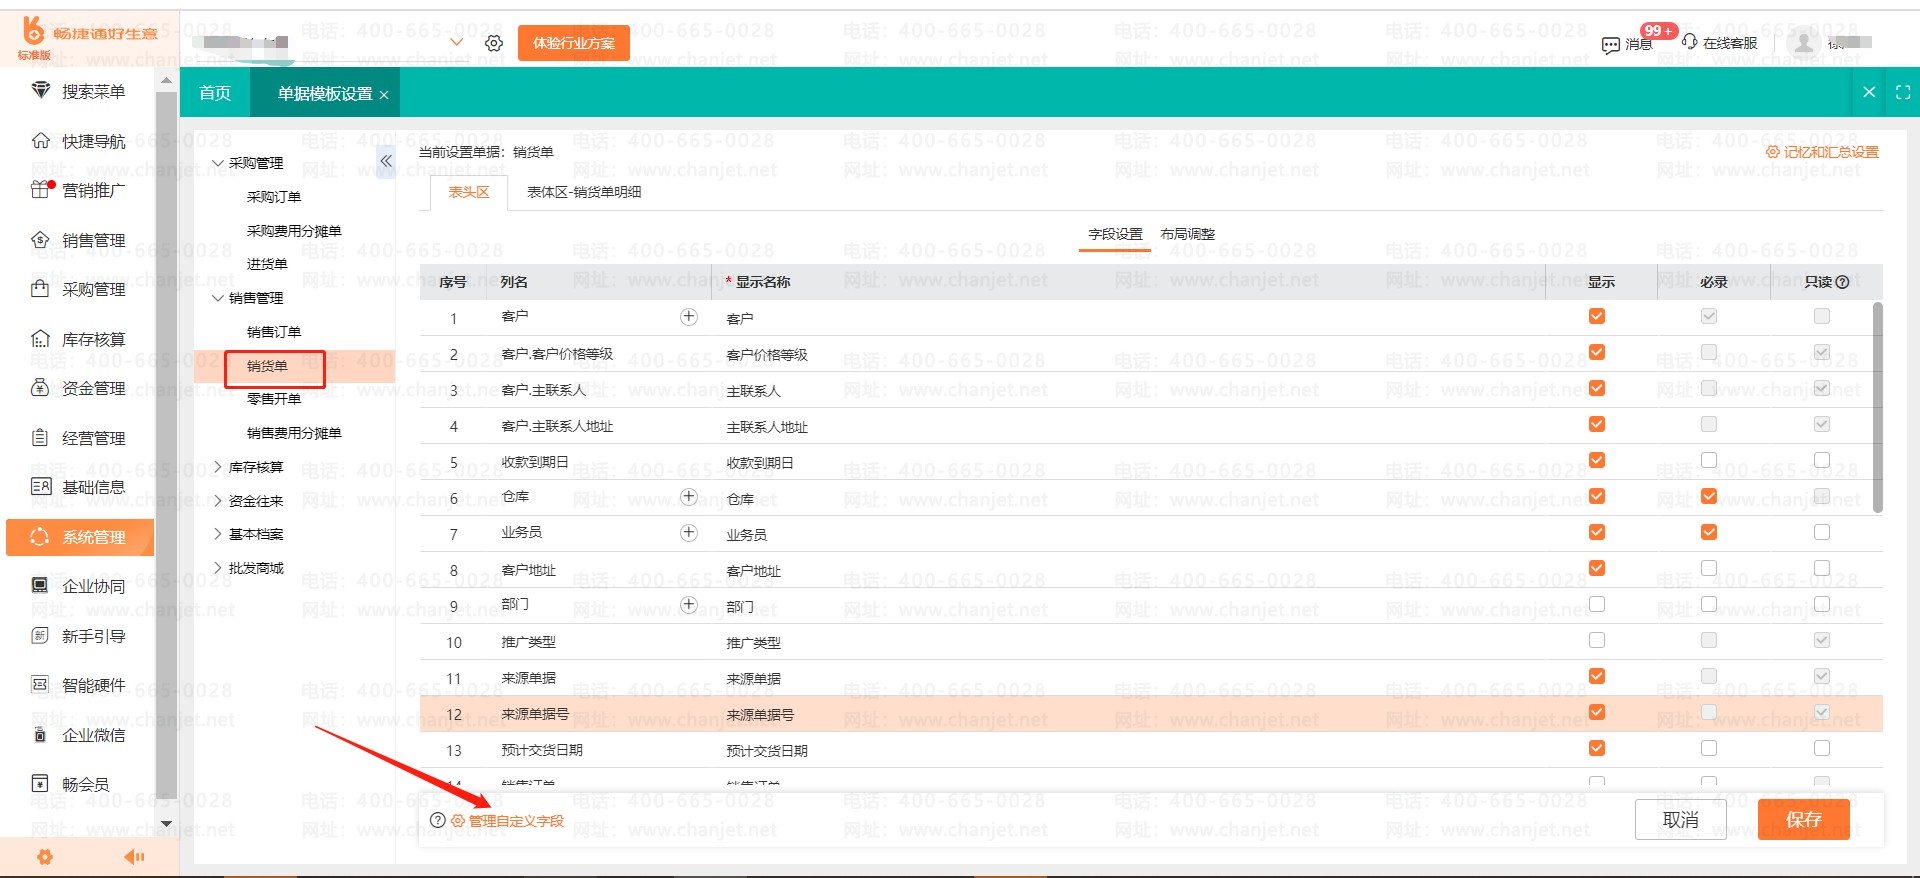Image resolution: width=1920 pixels, height=878 pixels.
Task: Expand the 批发商城 tree node
Action: pos(218,568)
